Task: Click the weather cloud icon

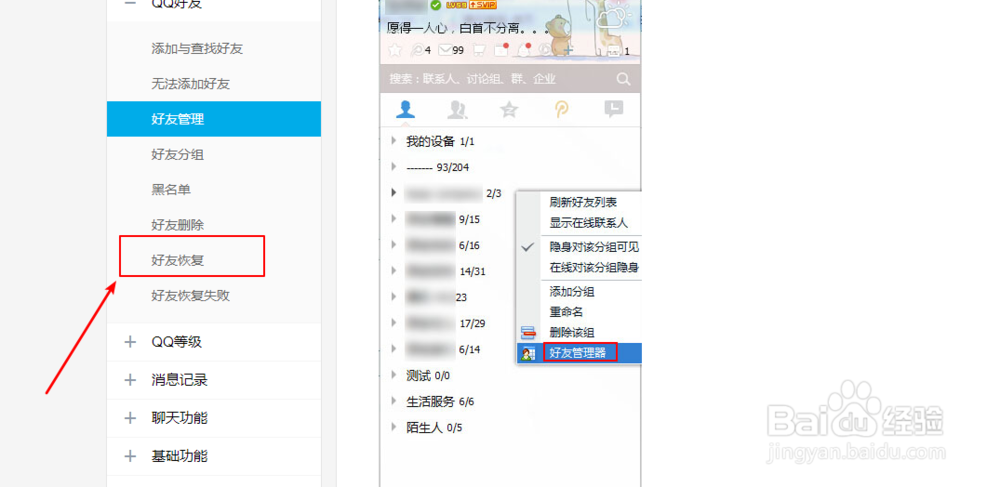Action: tap(616, 17)
